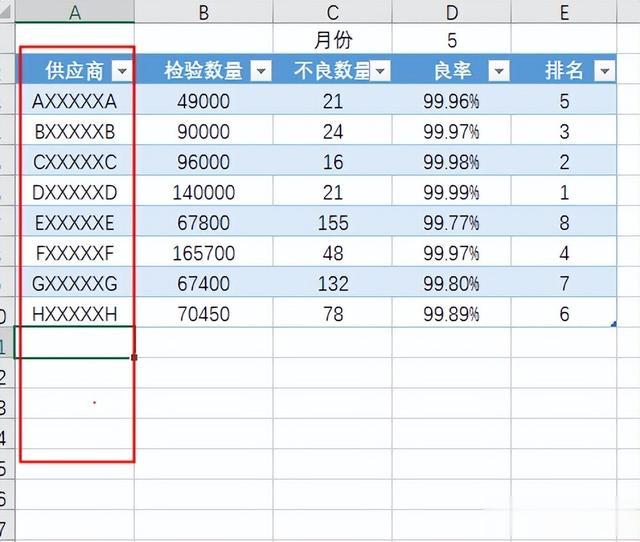Select yield cell 99.77%
The height and width of the screenshot is (542, 640).
(x=451, y=222)
